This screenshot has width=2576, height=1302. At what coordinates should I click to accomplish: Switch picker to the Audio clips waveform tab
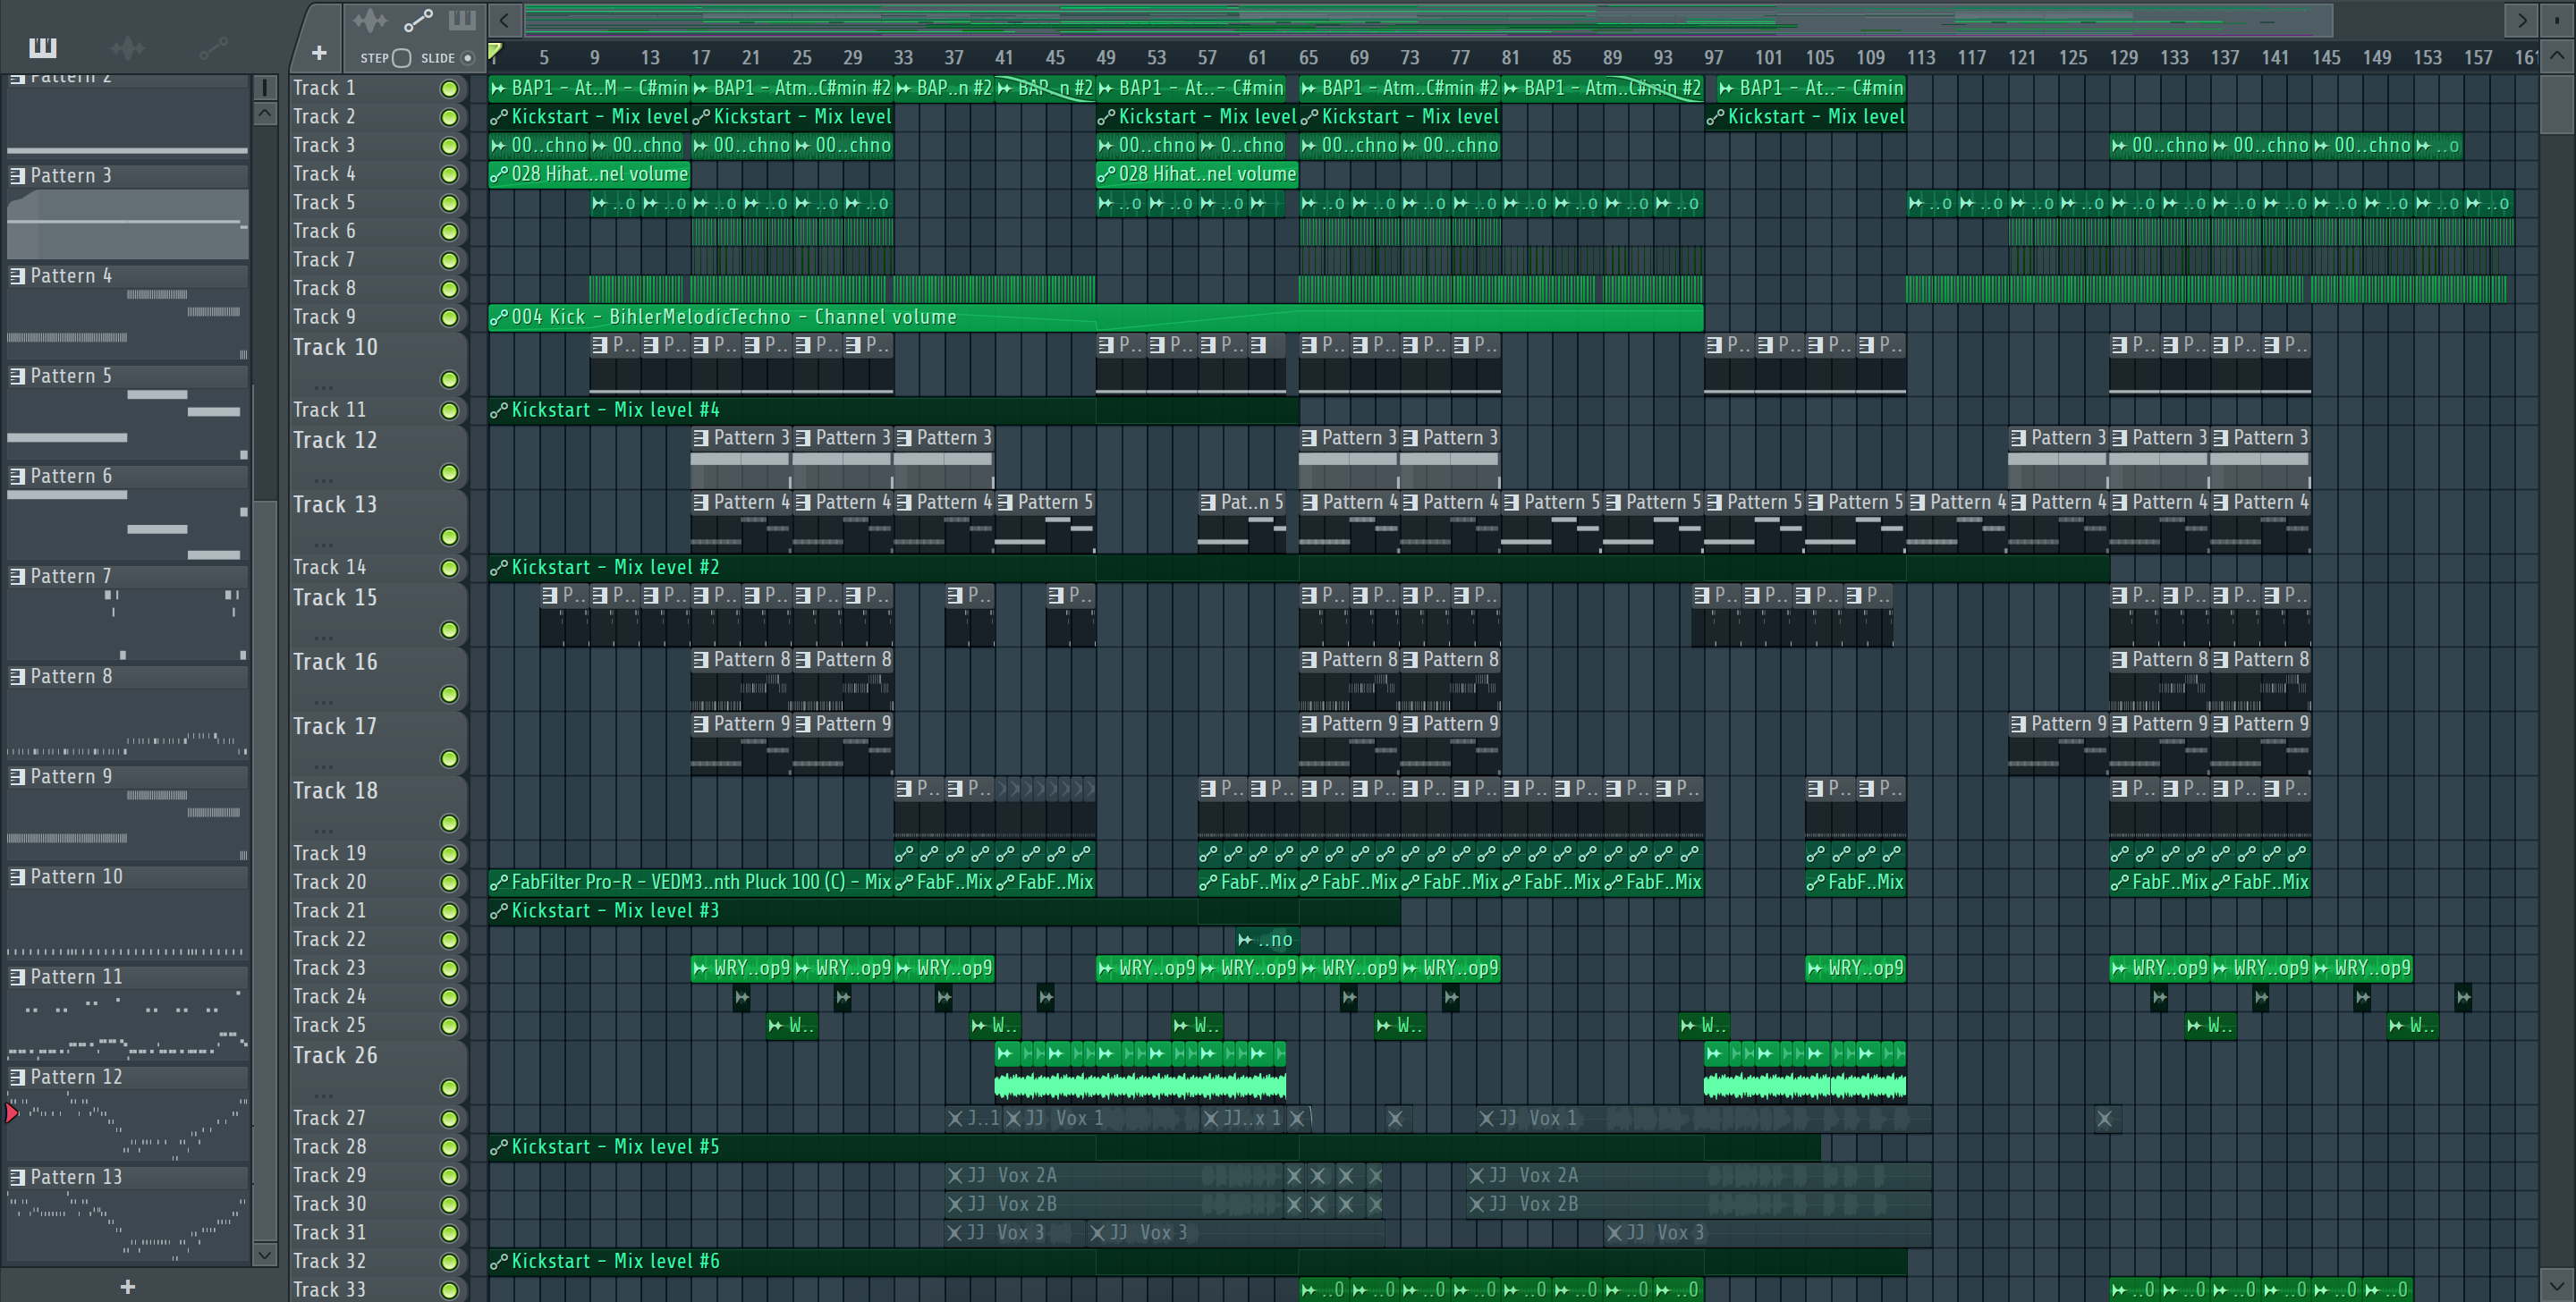[x=128, y=47]
